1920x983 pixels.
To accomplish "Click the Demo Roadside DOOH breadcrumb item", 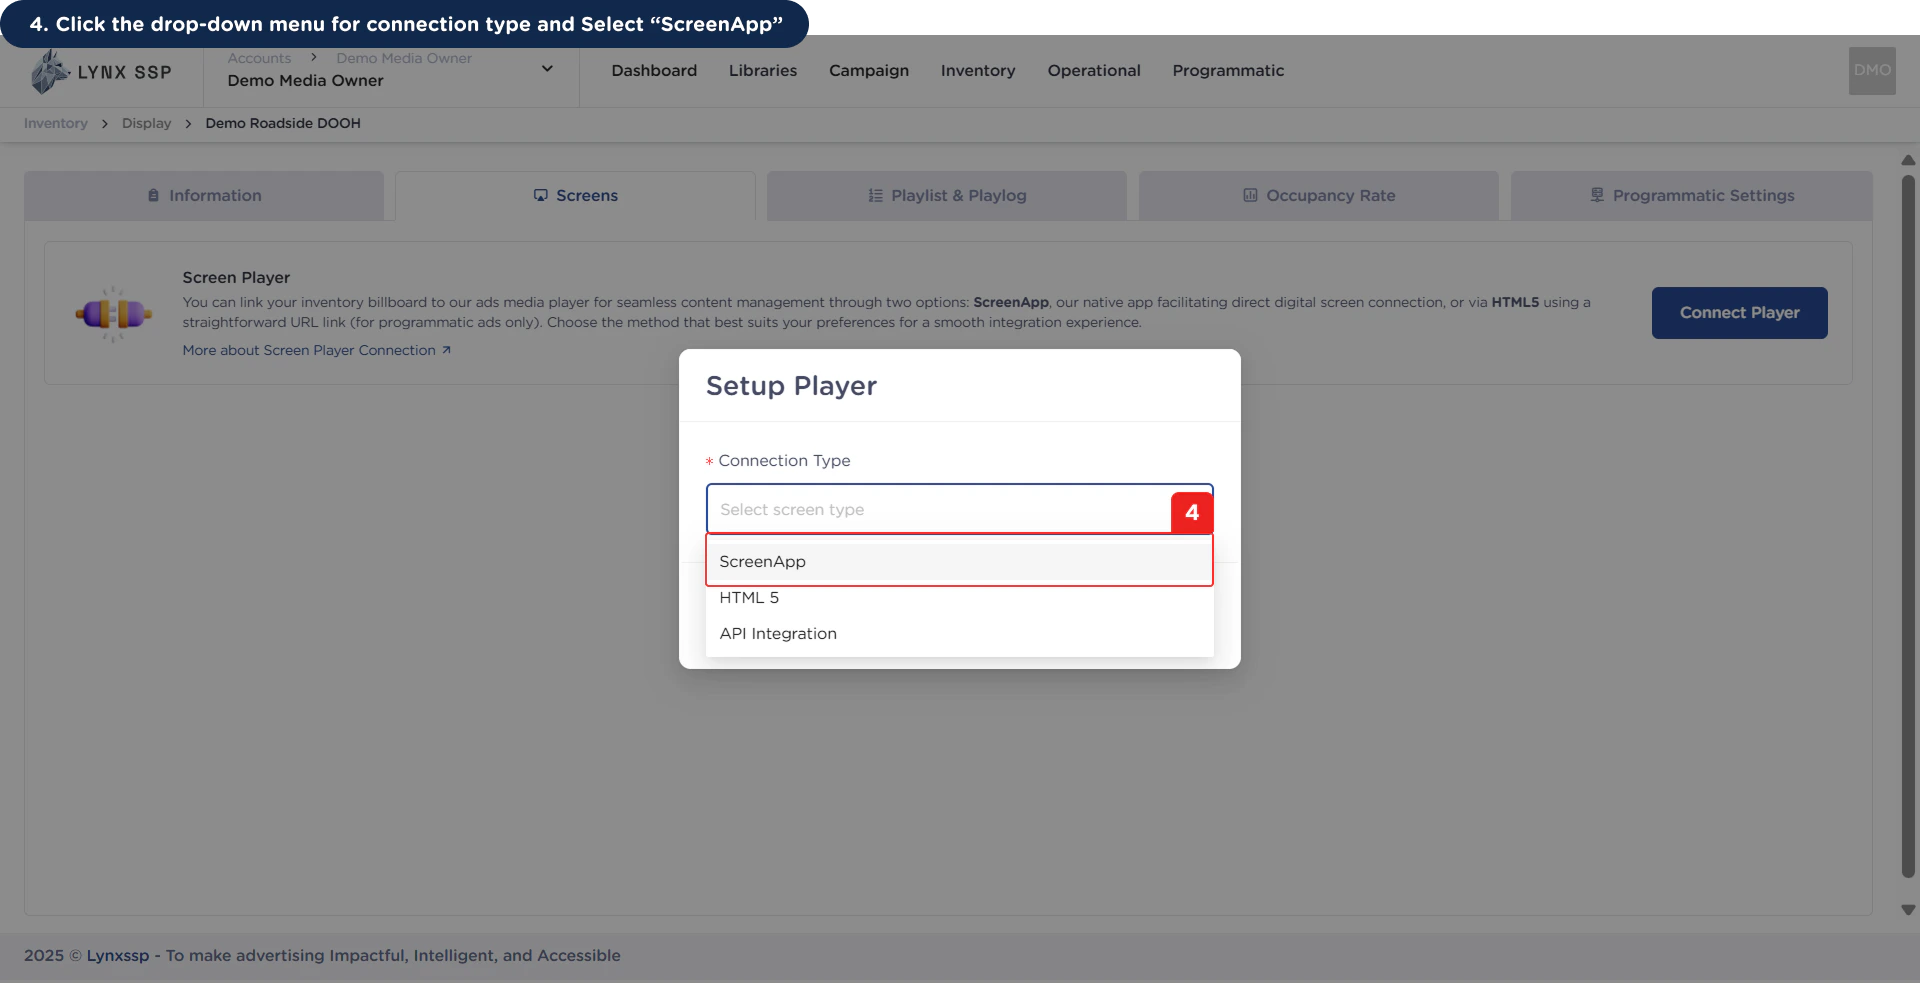I will (x=282, y=123).
